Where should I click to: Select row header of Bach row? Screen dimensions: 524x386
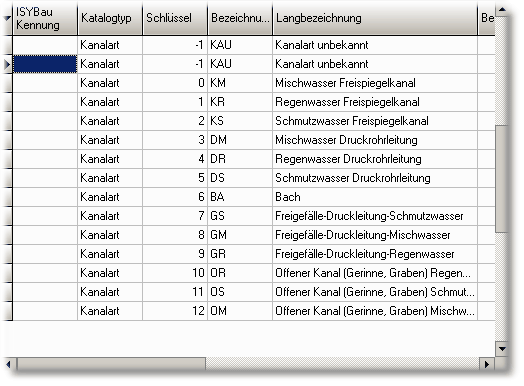[x=7, y=197]
